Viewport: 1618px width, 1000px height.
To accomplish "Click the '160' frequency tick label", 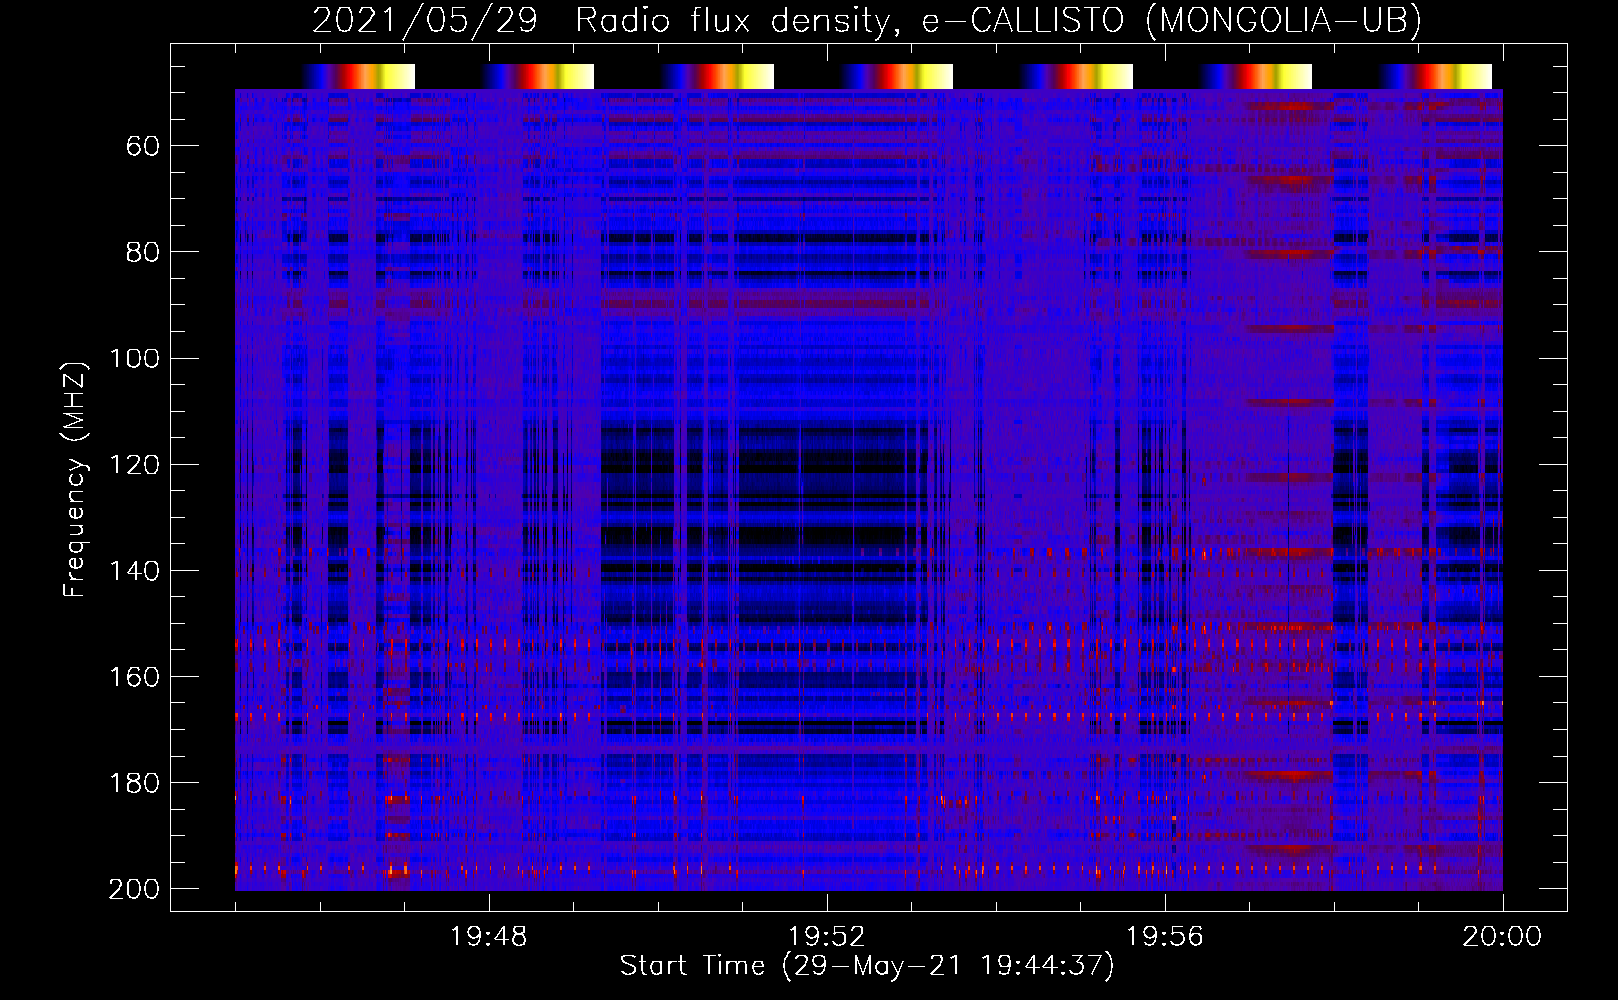I will click(x=134, y=676).
